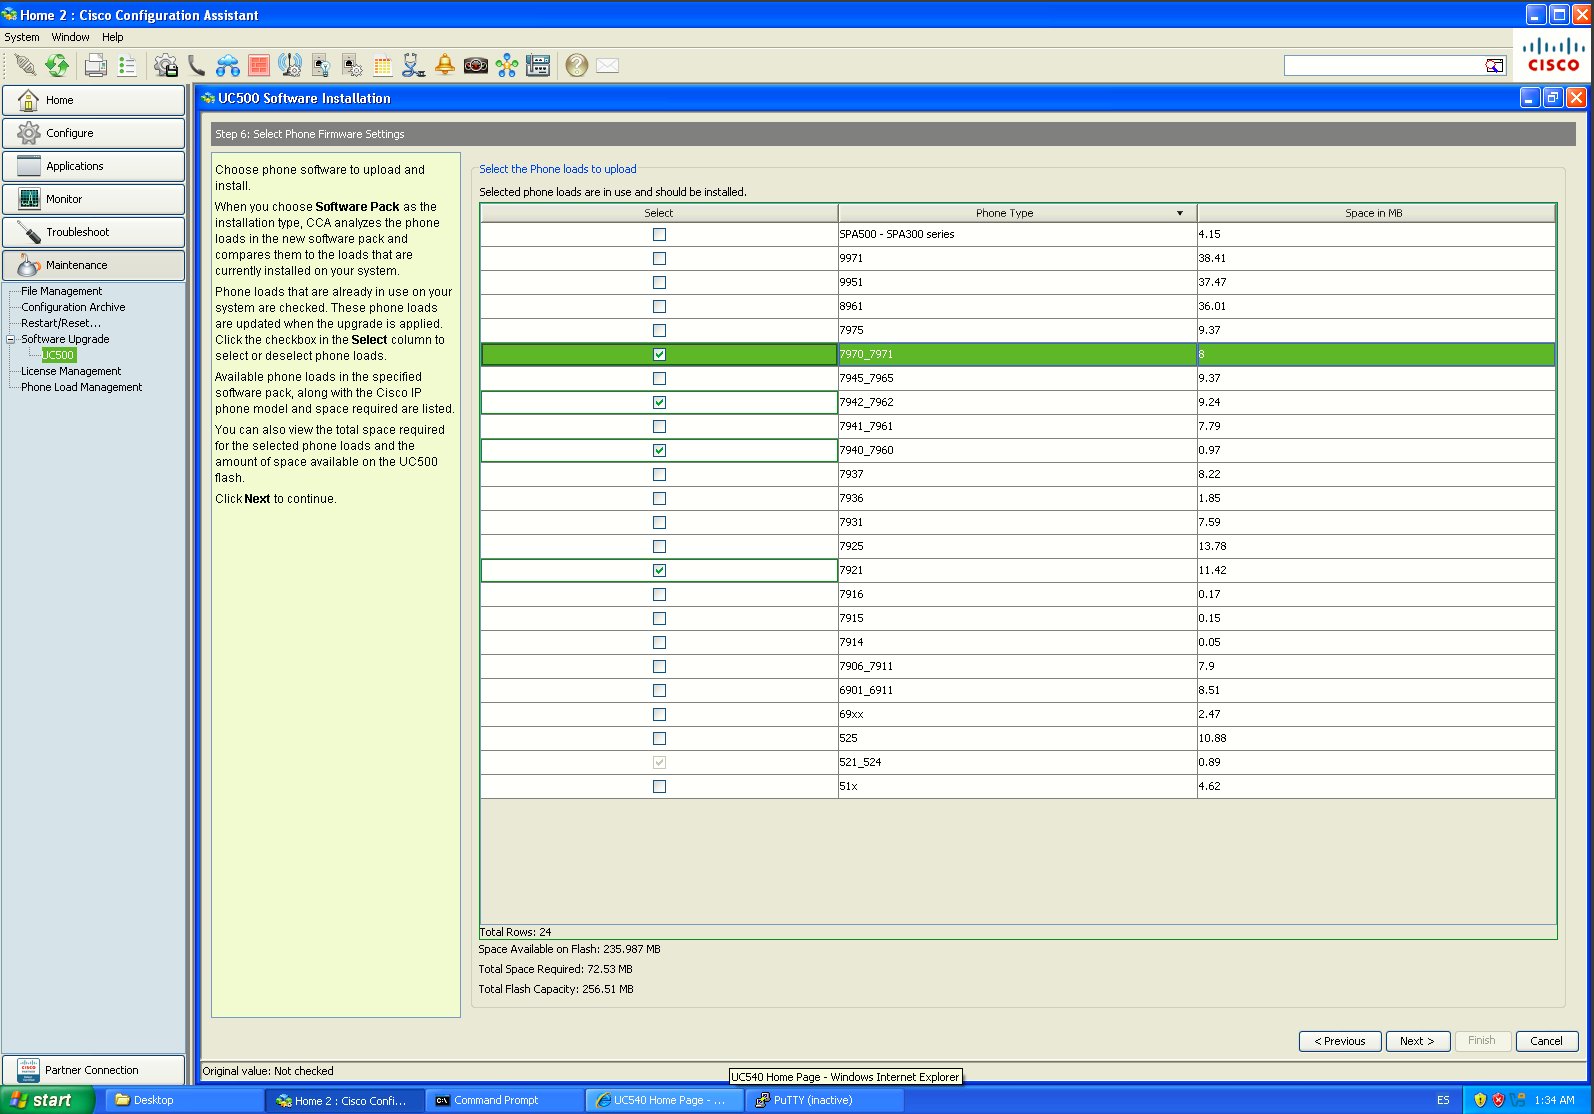Click the gear with floppy disk icon

pyautogui.click(x=166, y=66)
